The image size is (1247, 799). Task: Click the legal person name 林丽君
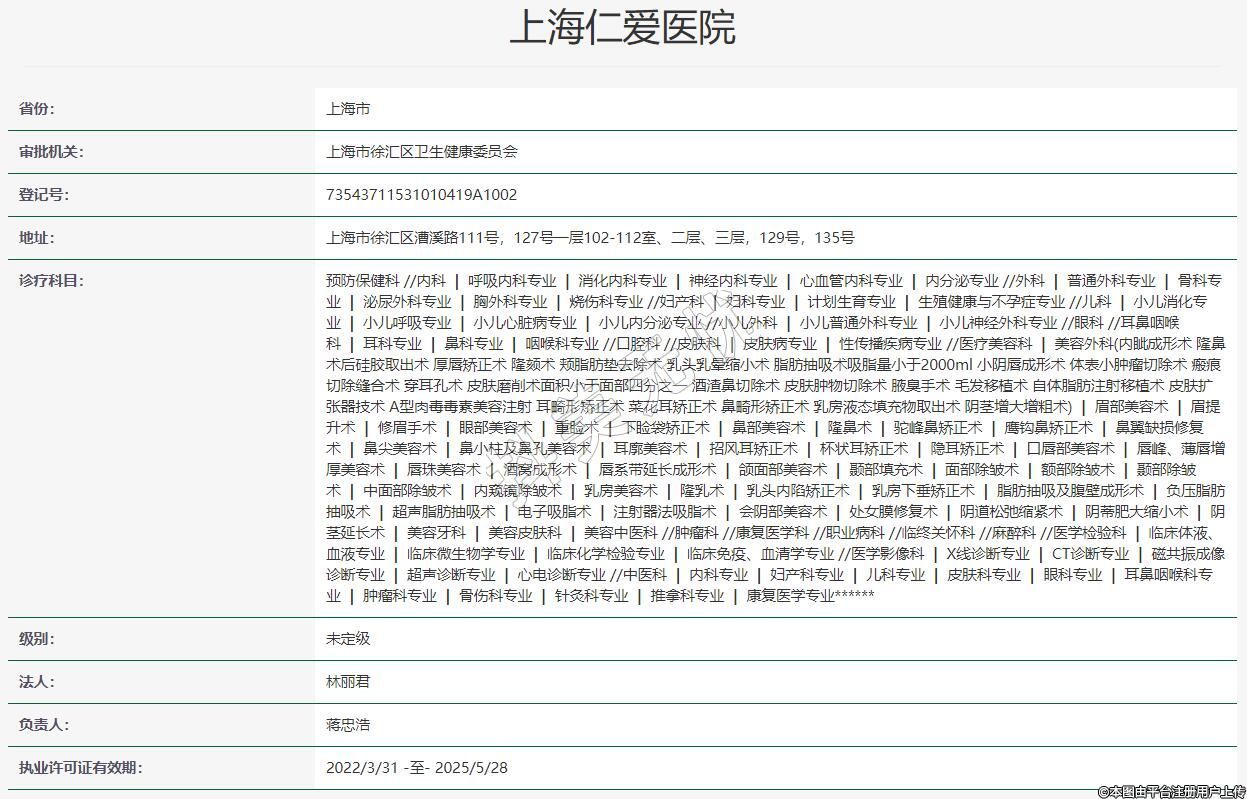[x=348, y=682]
